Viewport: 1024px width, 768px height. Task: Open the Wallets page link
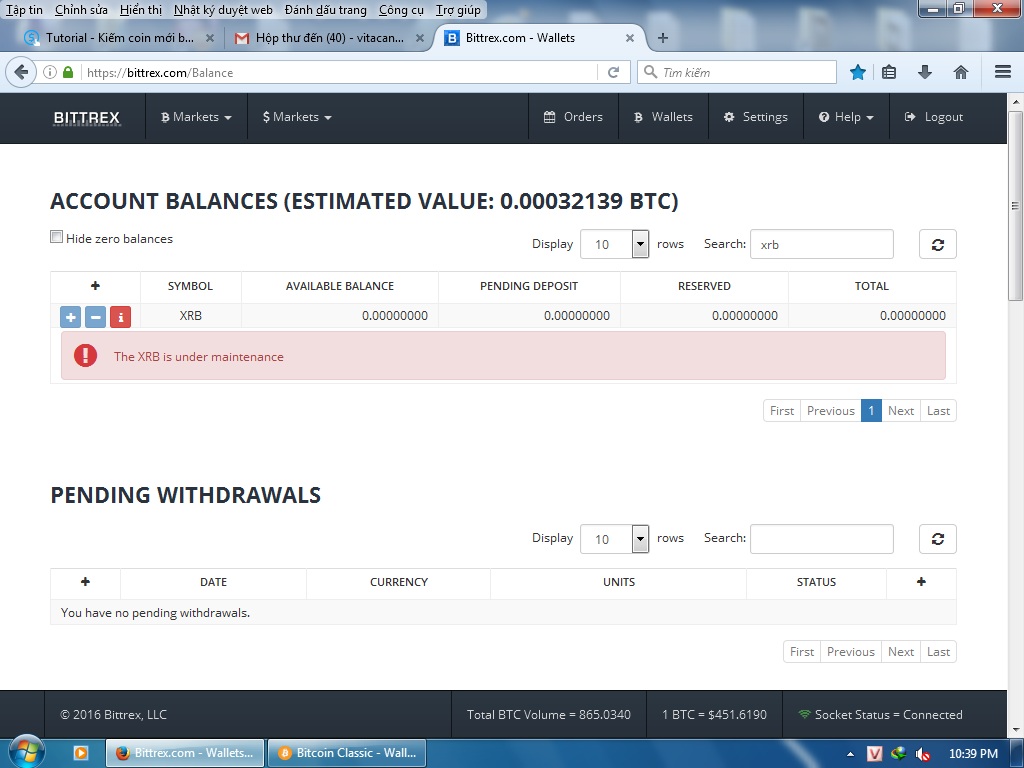click(x=664, y=117)
